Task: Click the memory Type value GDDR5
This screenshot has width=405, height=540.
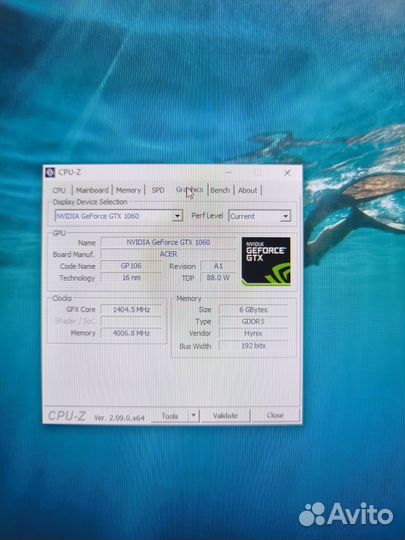Action: [253, 321]
